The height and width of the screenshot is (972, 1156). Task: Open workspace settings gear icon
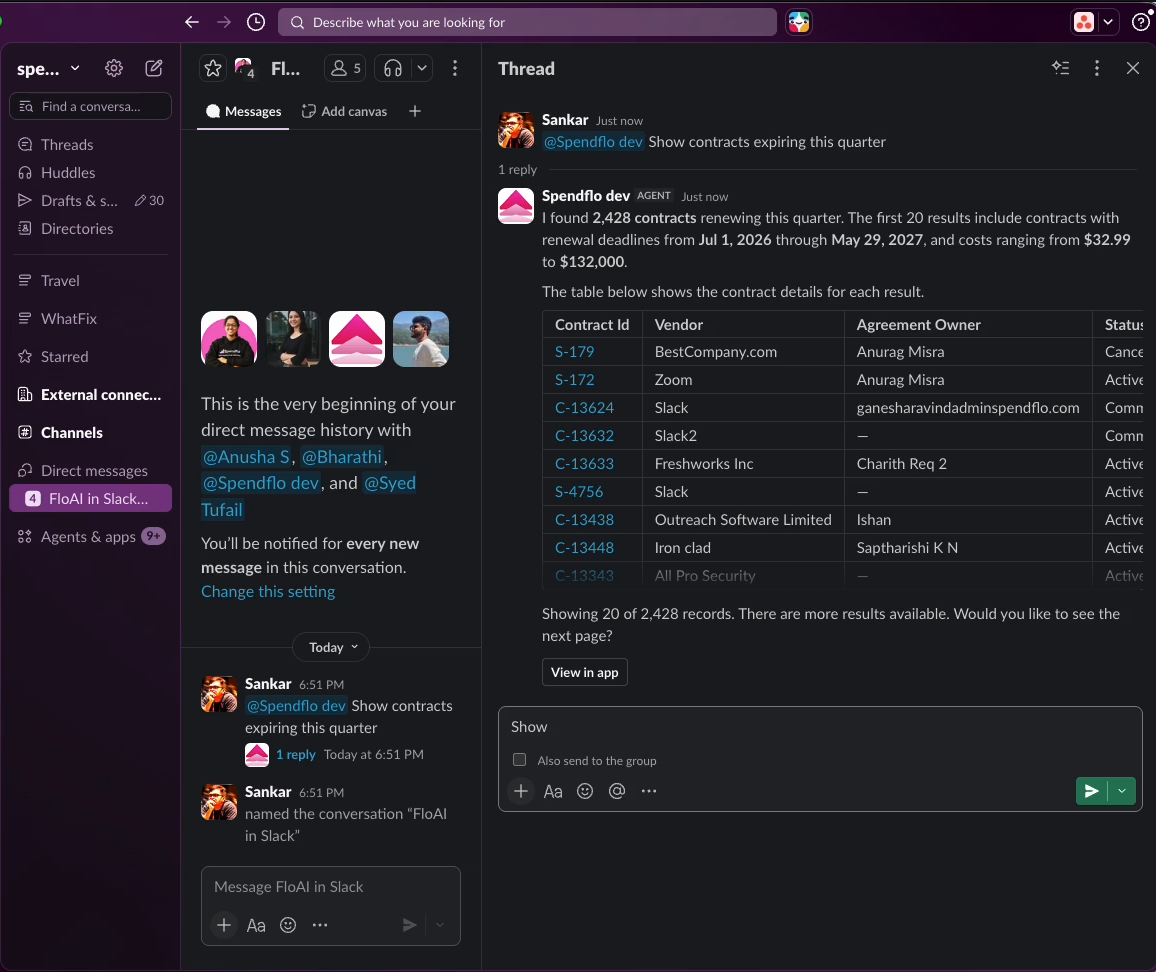point(114,69)
